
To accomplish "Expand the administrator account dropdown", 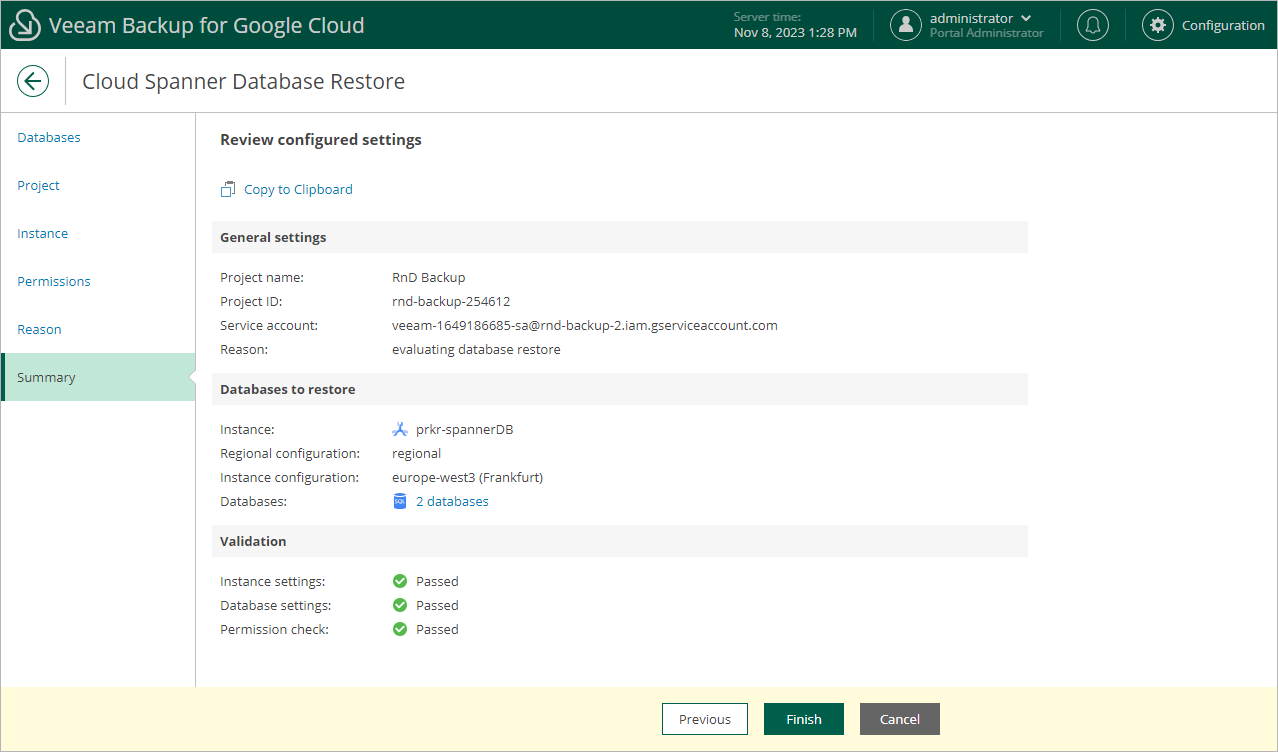I will 1025,18.
